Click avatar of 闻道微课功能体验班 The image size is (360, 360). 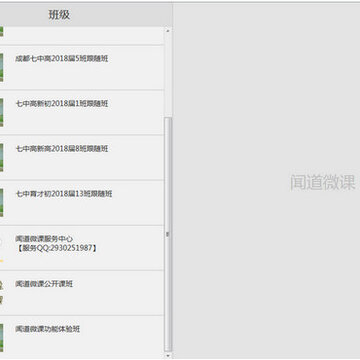tap(1, 338)
